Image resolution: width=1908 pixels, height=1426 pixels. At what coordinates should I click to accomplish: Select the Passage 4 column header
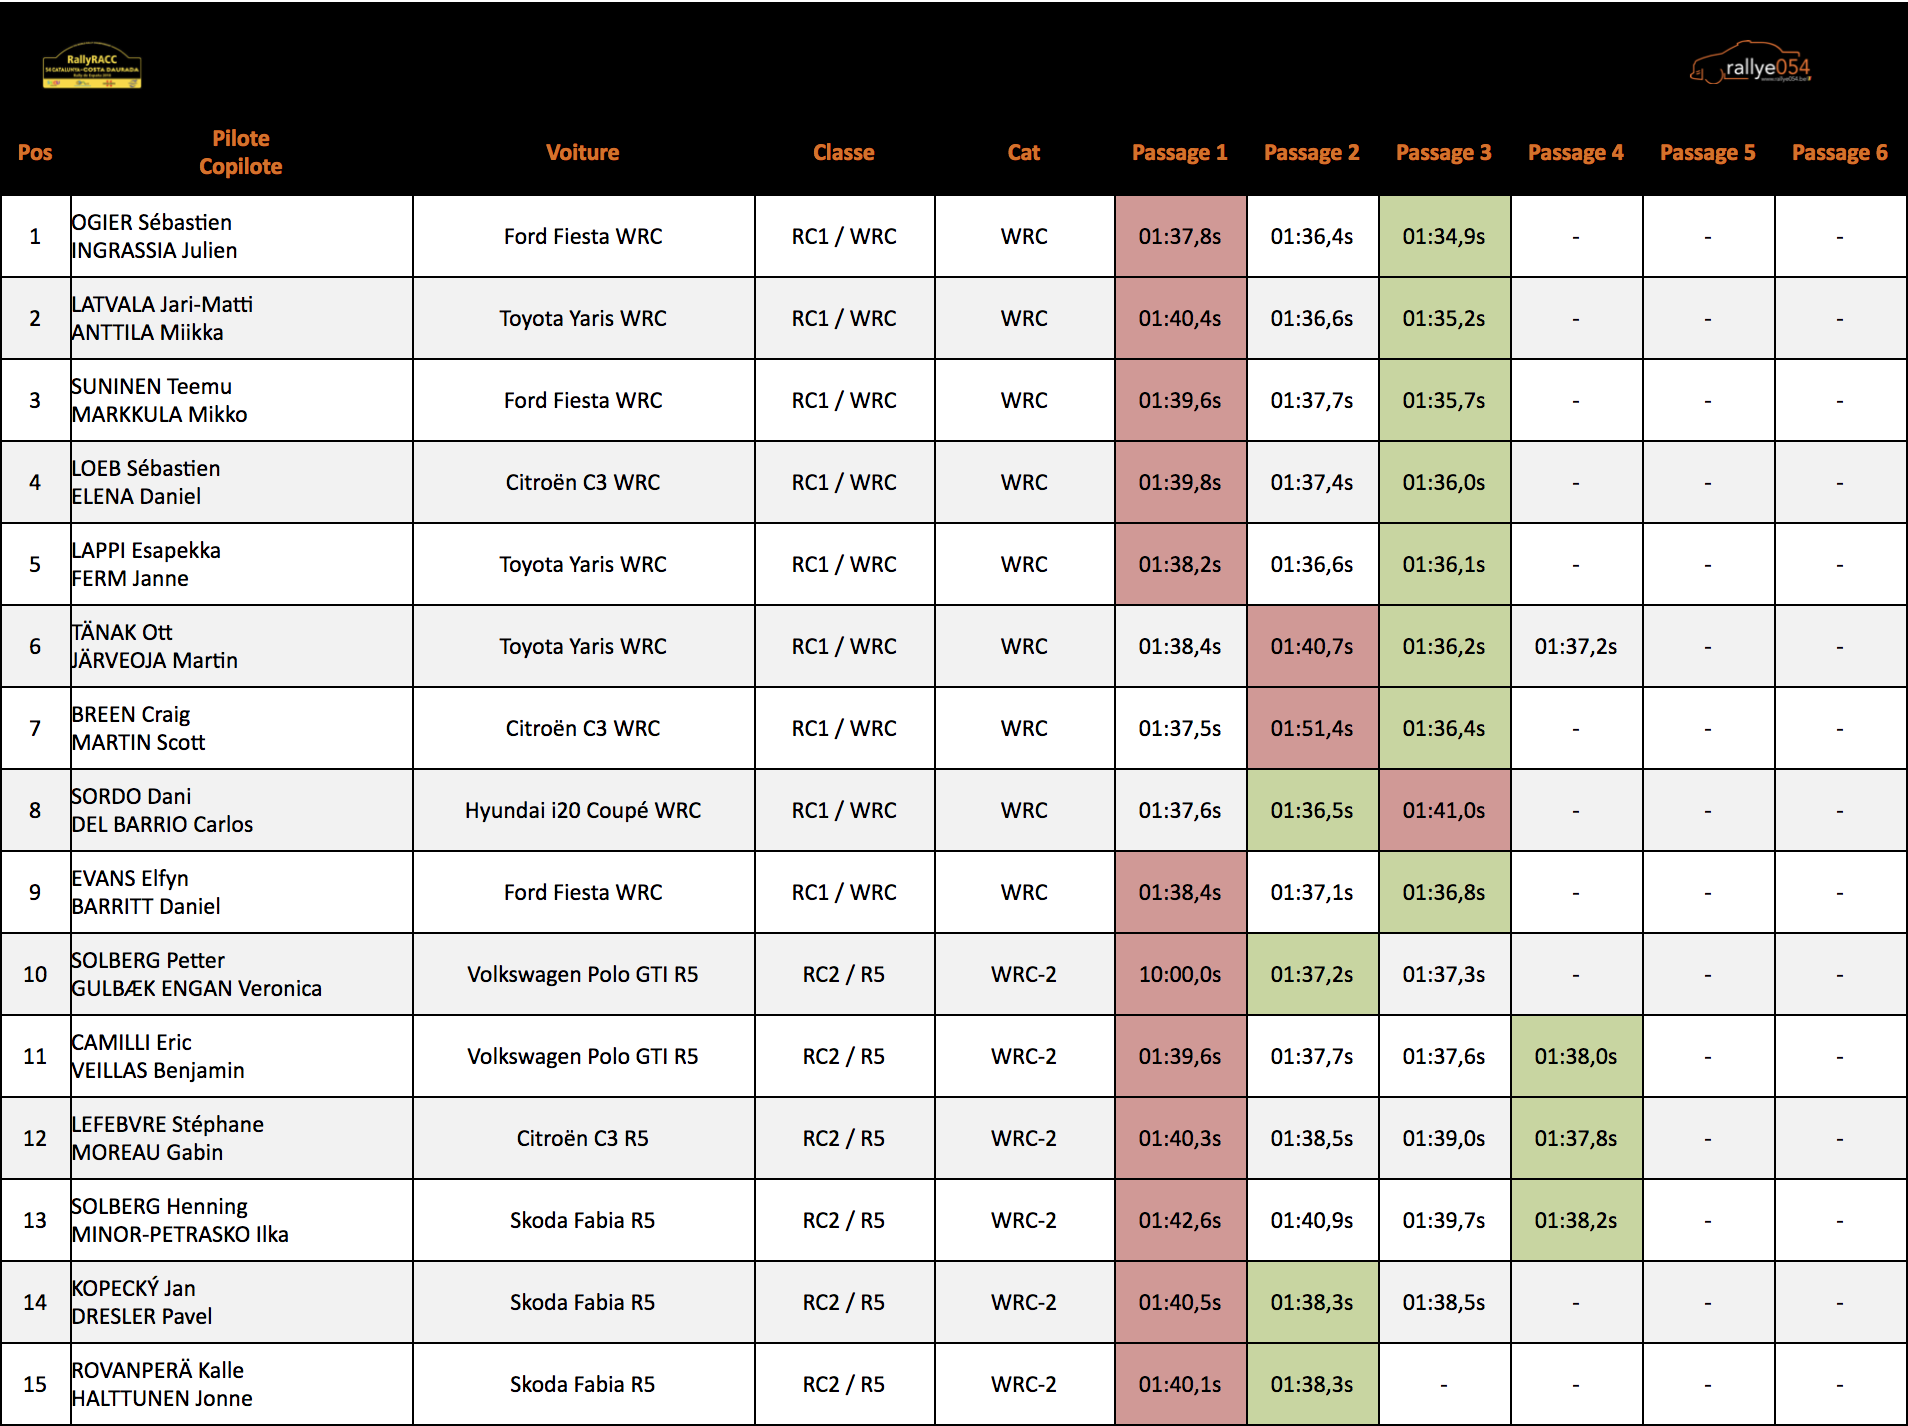tap(1576, 153)
